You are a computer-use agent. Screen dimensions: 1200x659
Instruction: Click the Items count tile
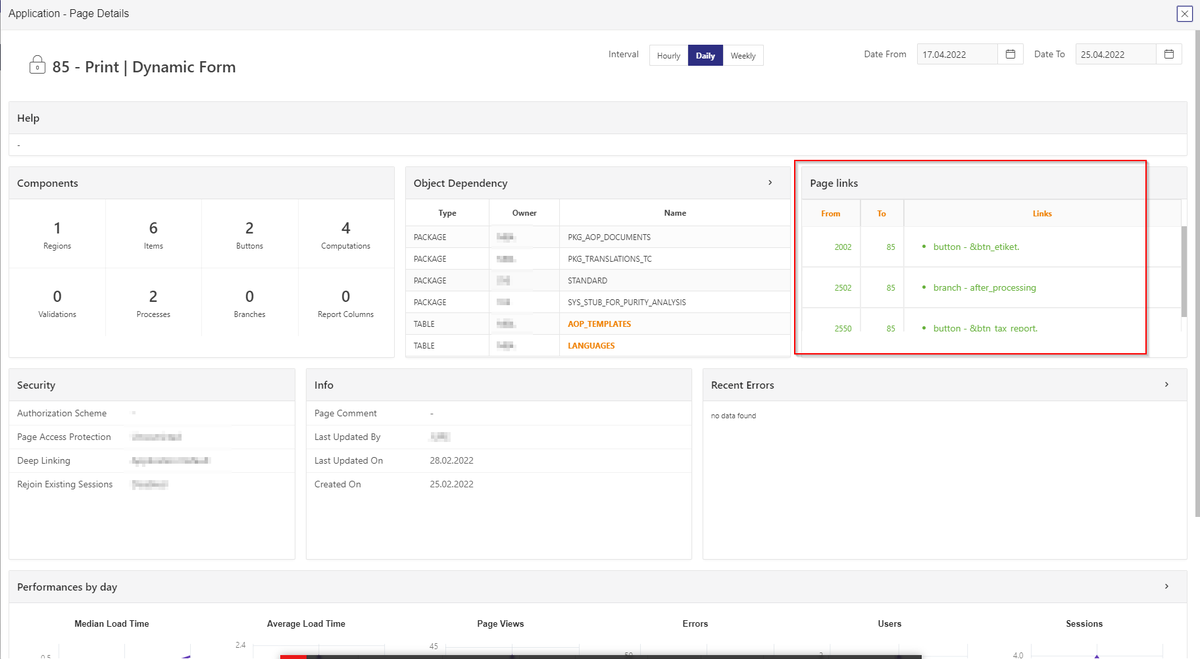(x=153, y=234)
